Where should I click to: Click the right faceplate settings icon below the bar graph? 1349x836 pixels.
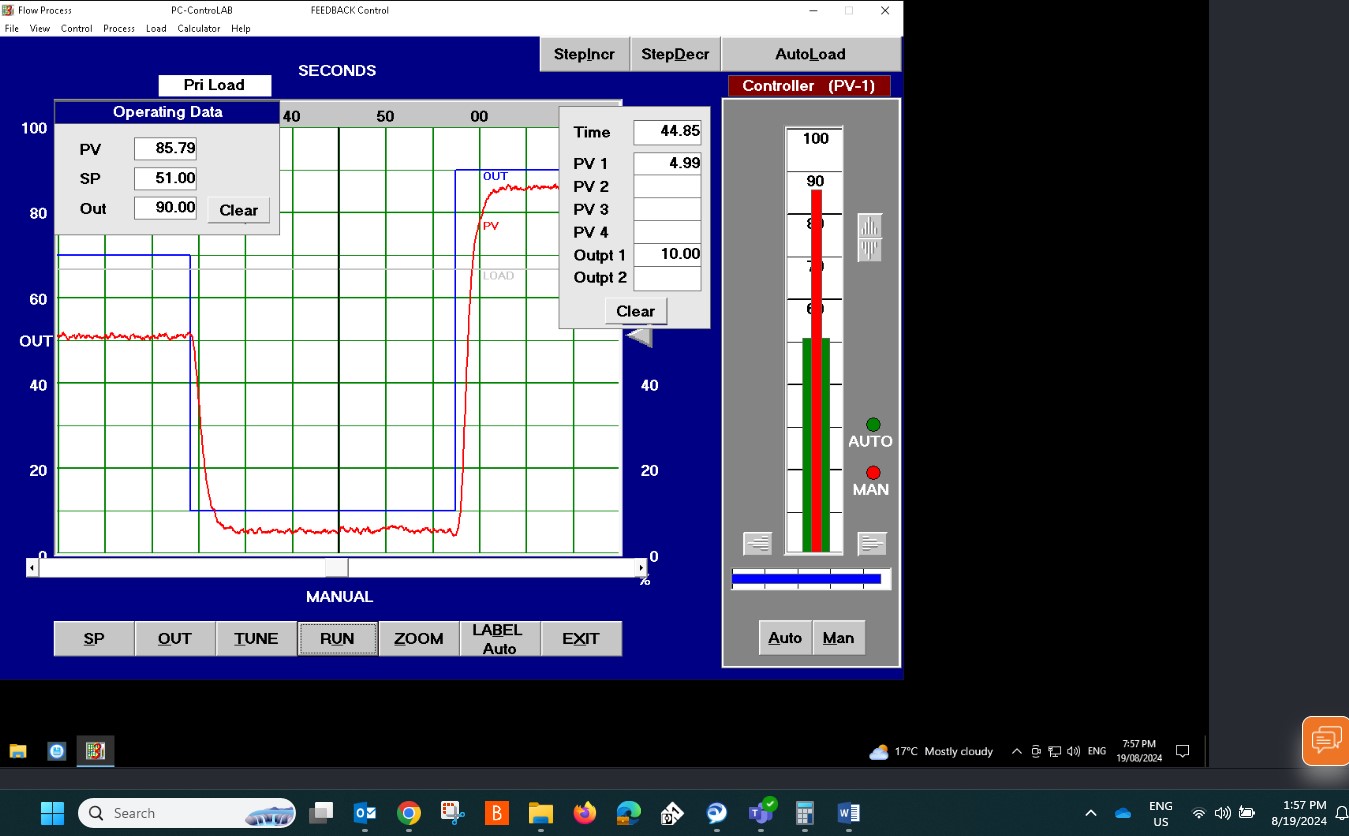(x=871, y=543)
